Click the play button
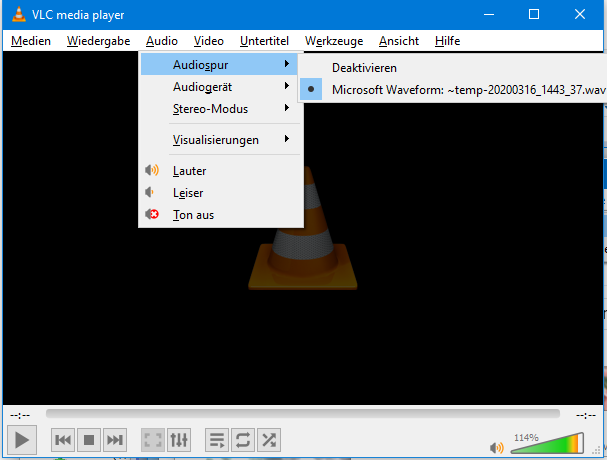Viewport: 607px width, 460px height. [x=22, y=440]
